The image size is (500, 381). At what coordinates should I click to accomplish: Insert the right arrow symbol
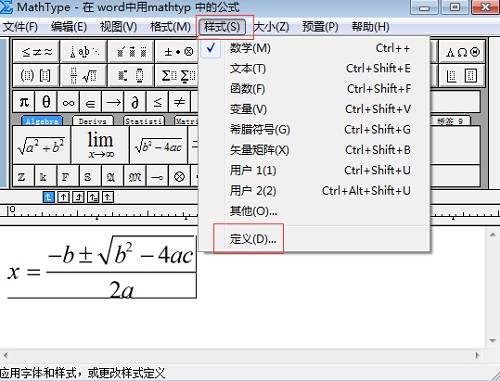(113, 102)
